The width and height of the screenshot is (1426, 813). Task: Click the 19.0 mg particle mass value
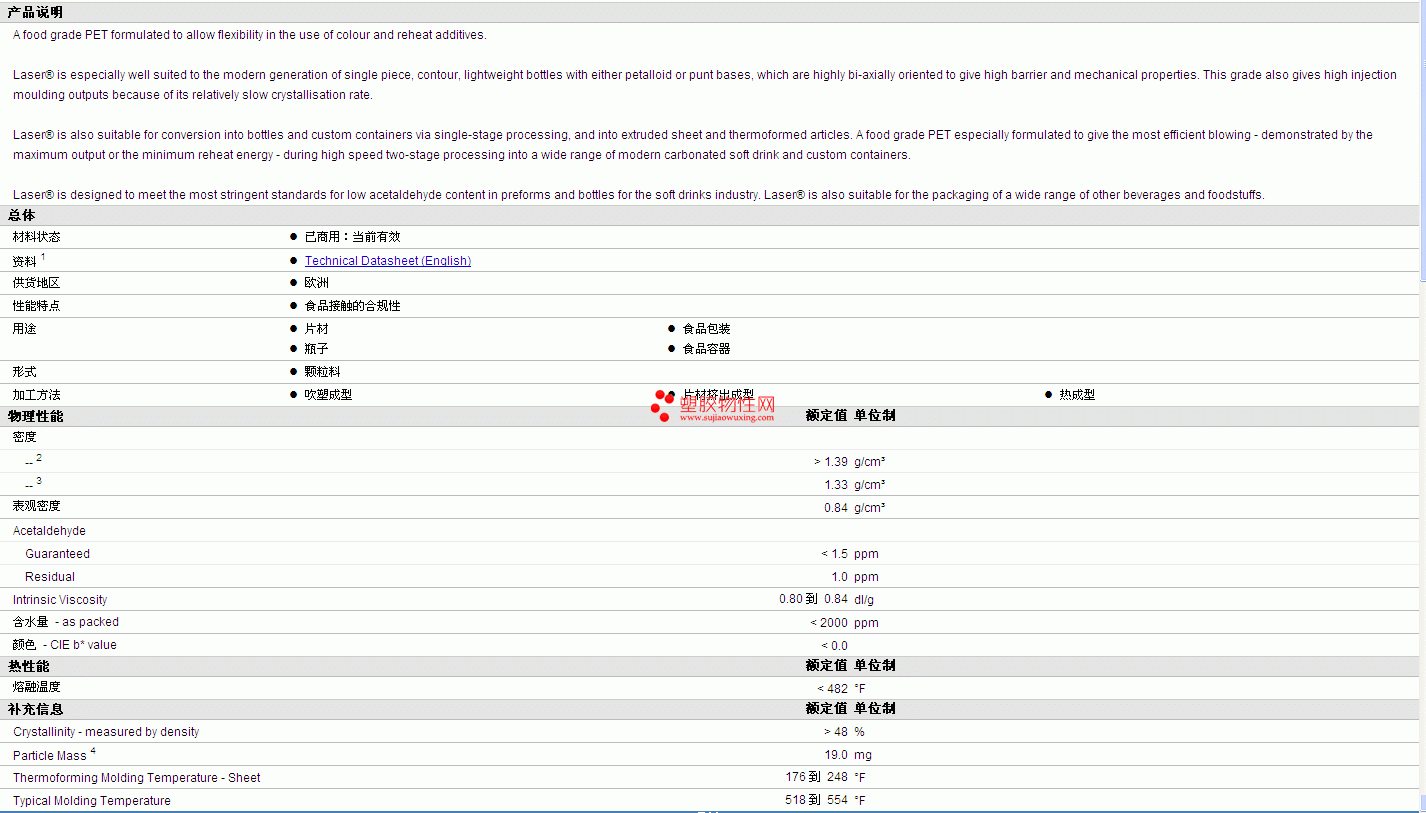(x=849, y=755)
